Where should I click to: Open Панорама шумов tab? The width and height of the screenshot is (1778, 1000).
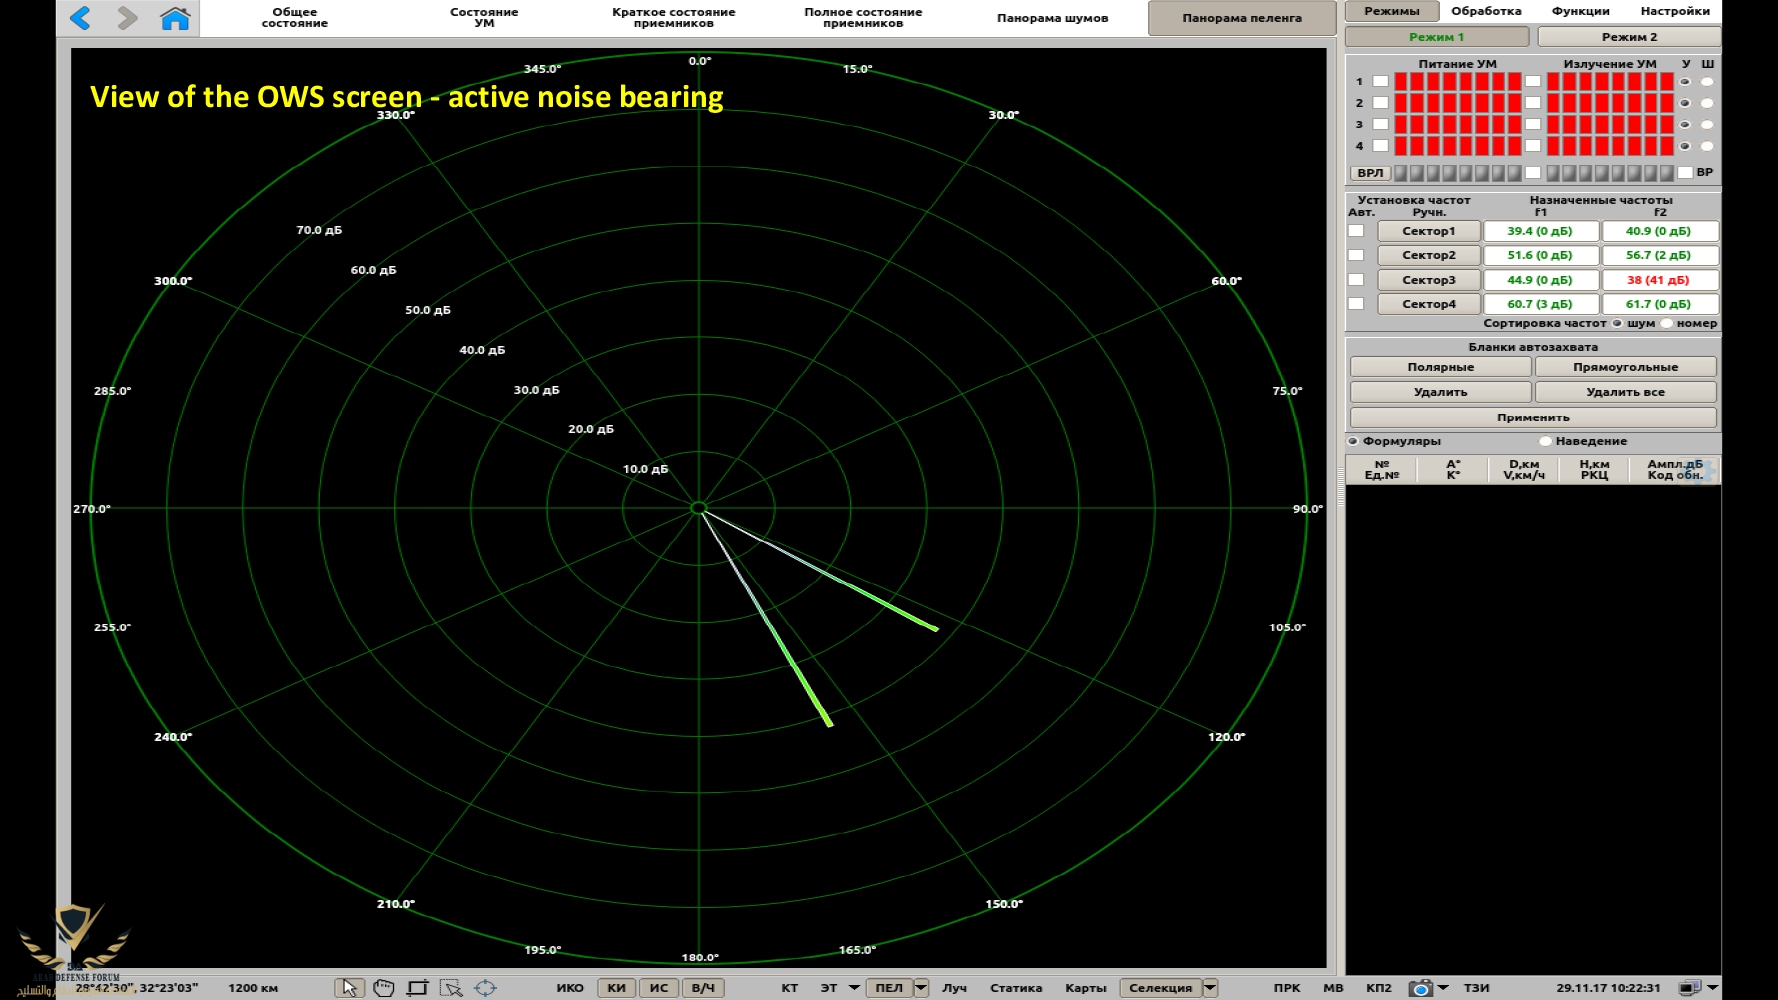pos(1052,18)
